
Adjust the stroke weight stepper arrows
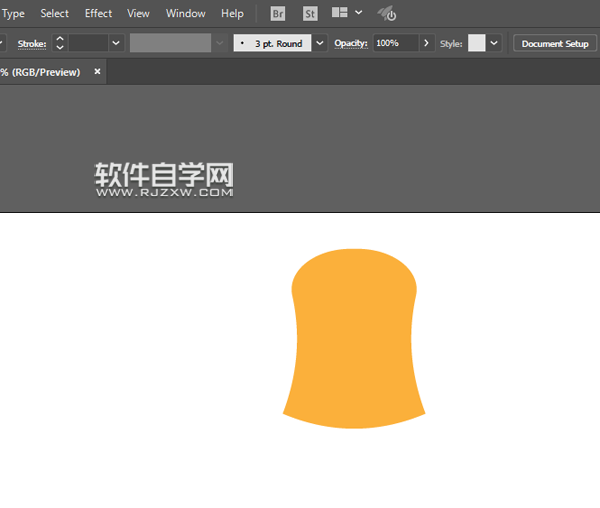[59, 44]
